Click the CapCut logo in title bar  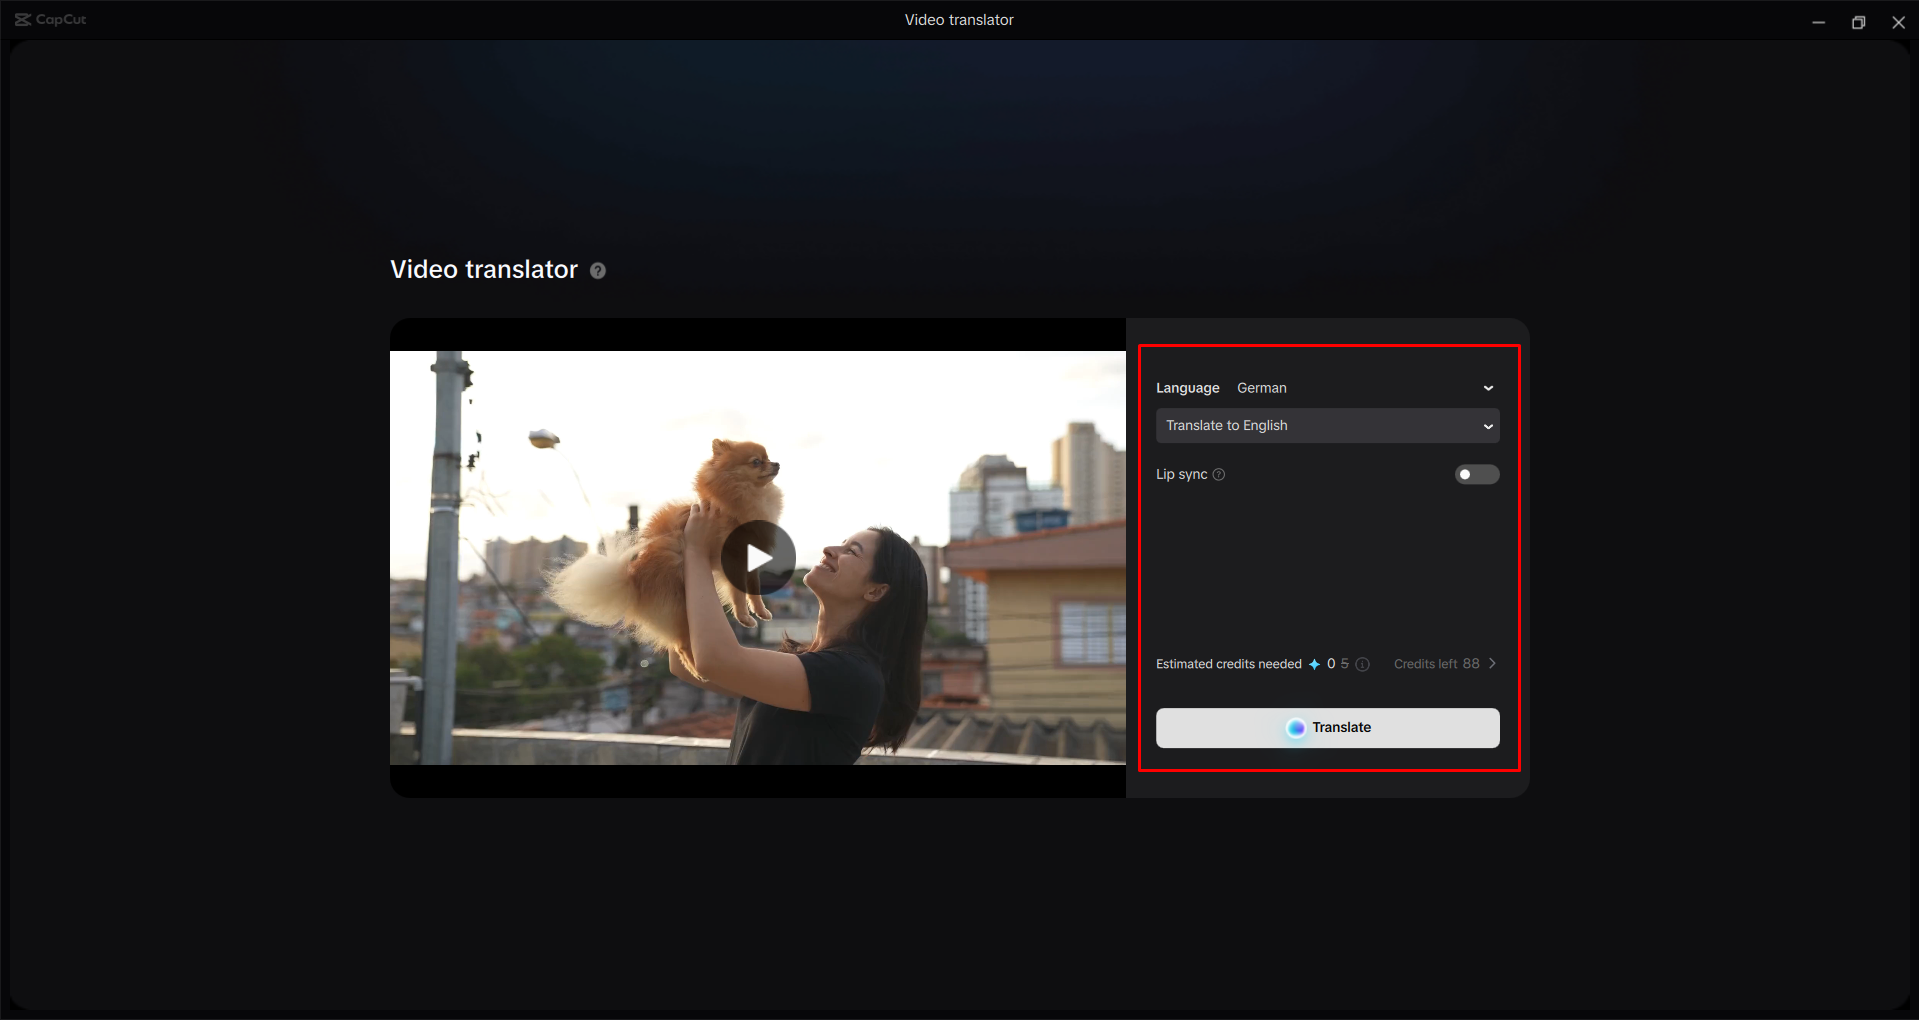click(51, 20)
